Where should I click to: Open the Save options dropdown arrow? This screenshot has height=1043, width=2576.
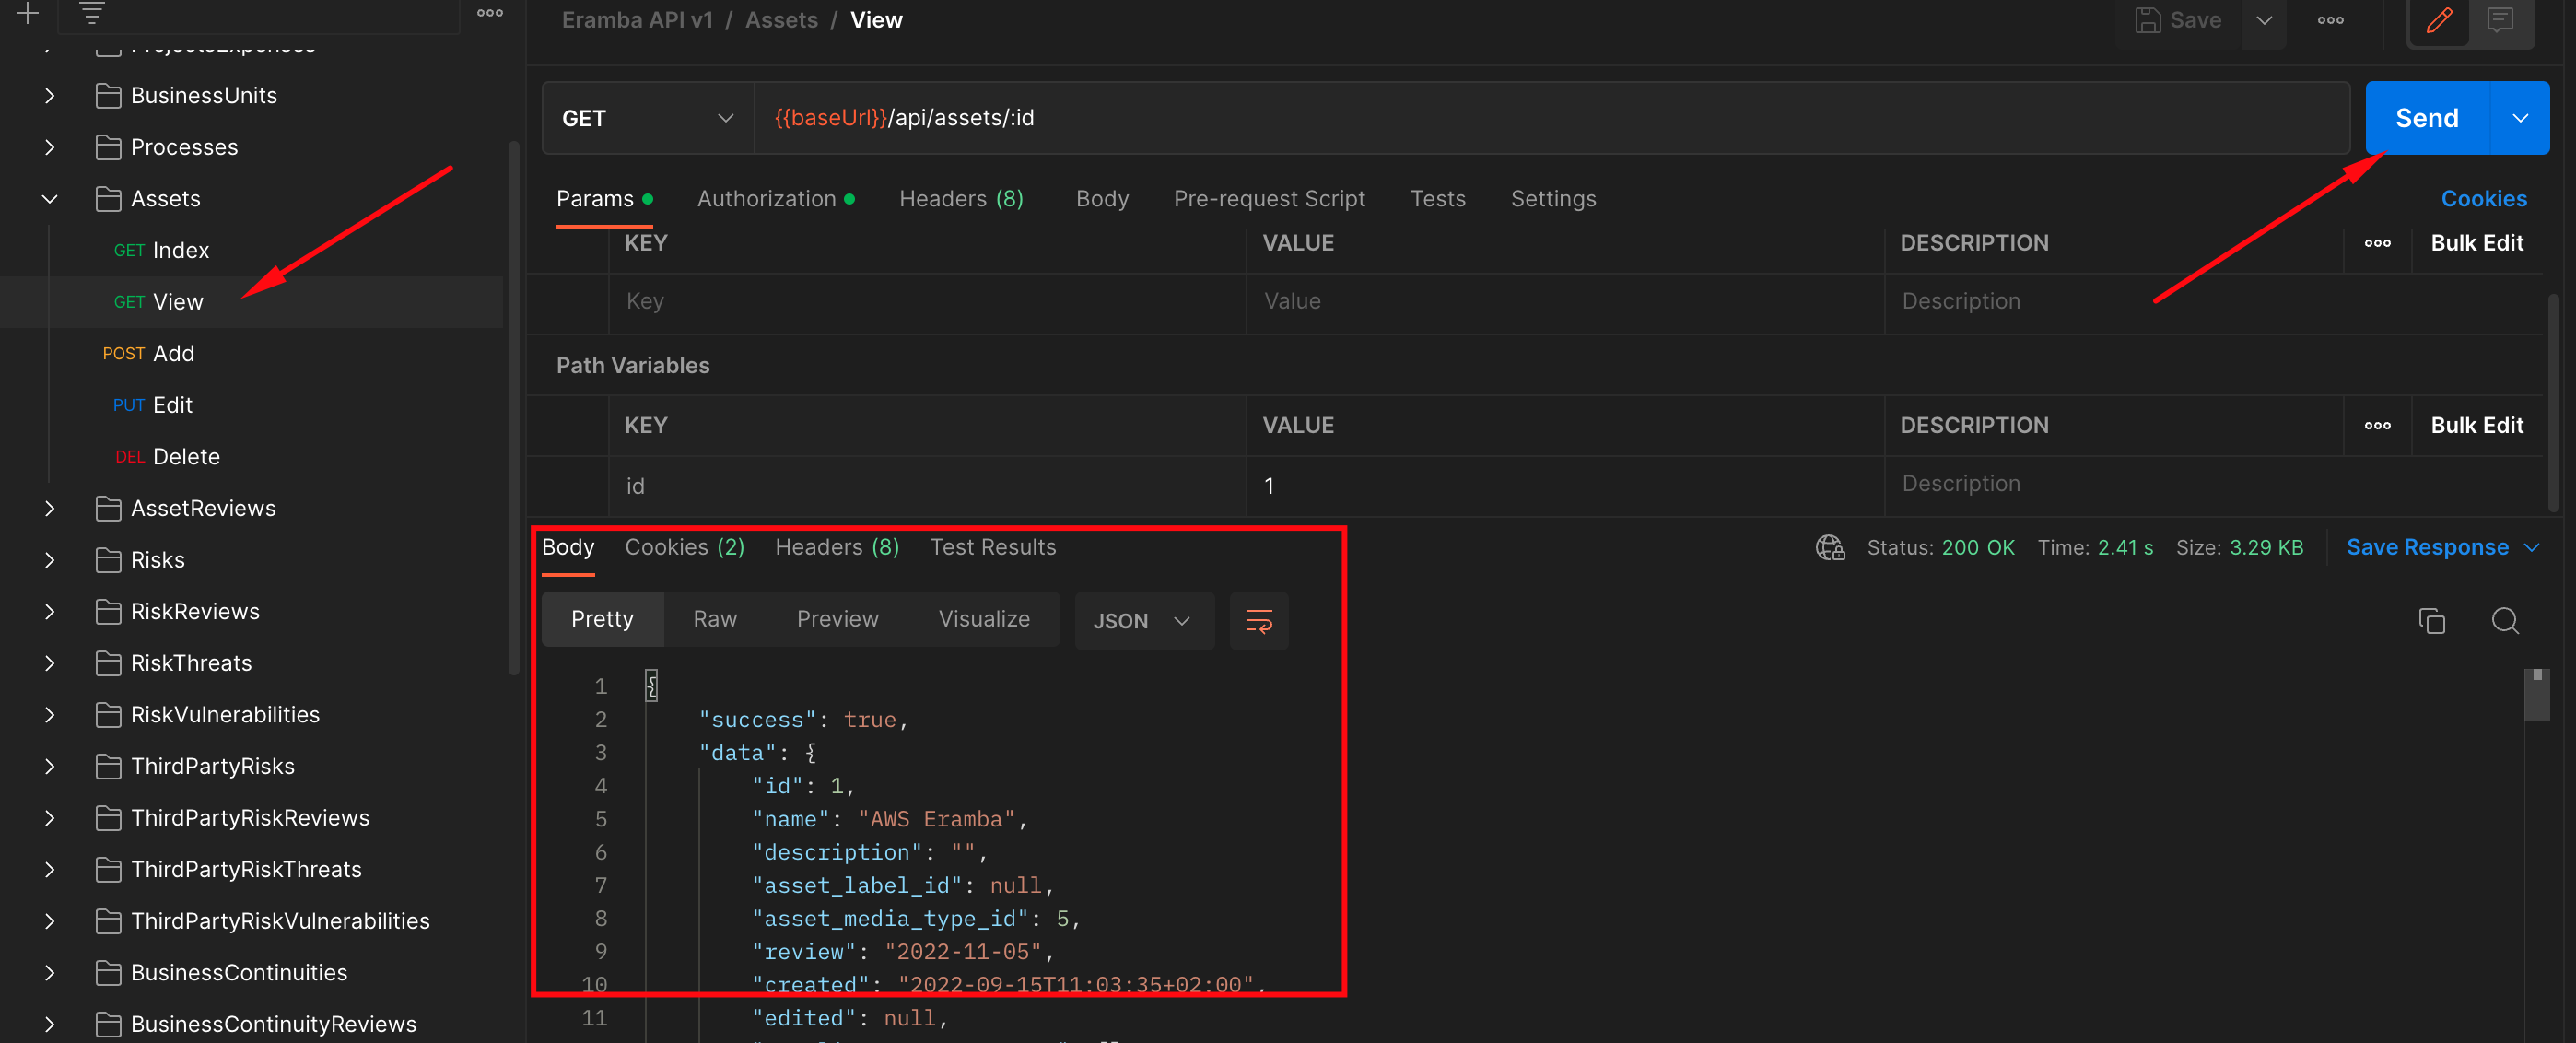tap(2264, 20)
